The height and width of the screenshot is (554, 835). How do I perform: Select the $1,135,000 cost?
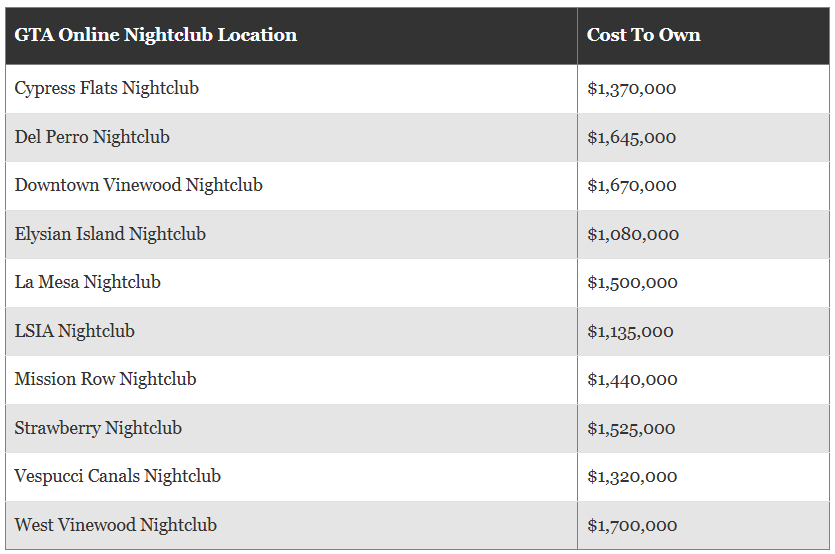(x=630, y=332)
